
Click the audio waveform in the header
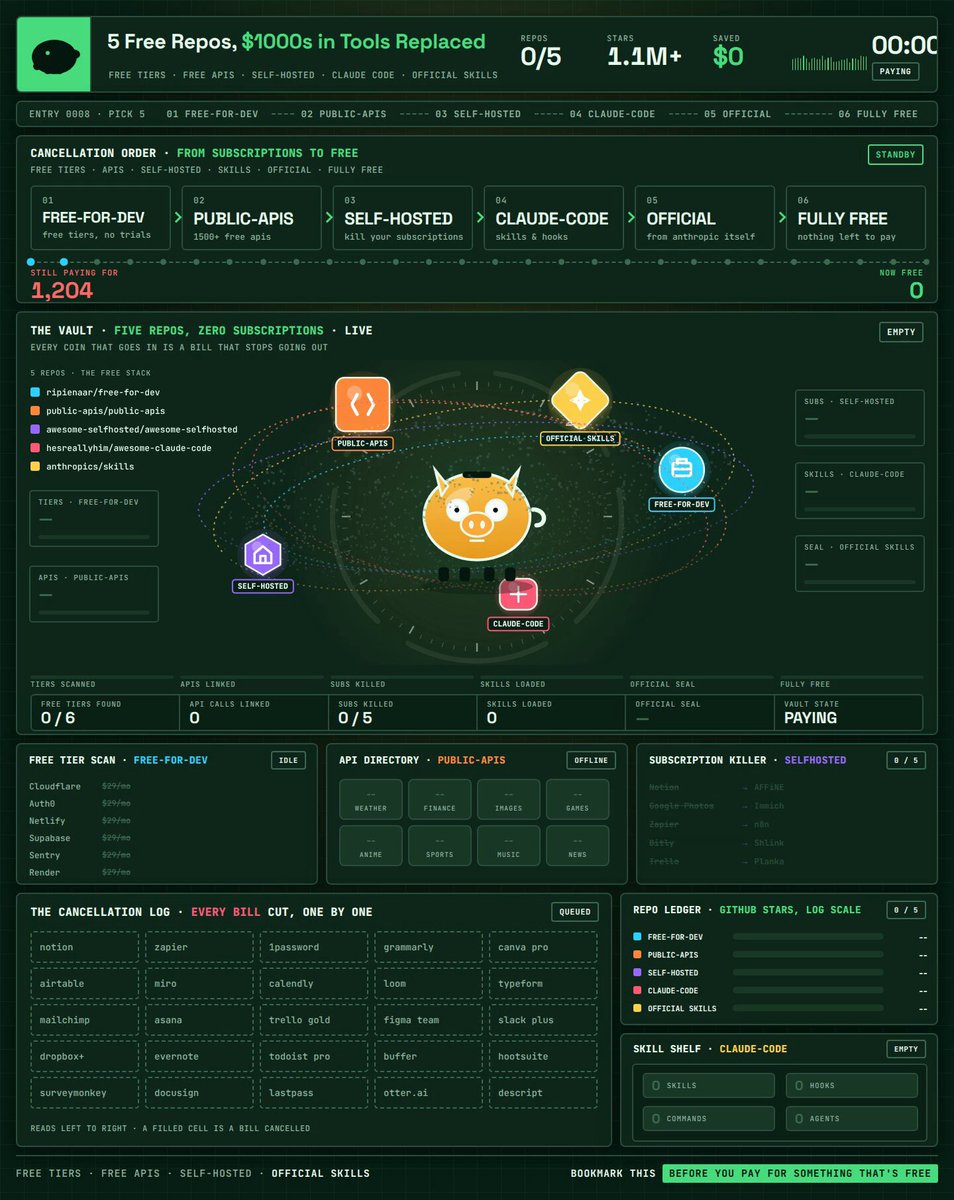[x=829, y=62]
